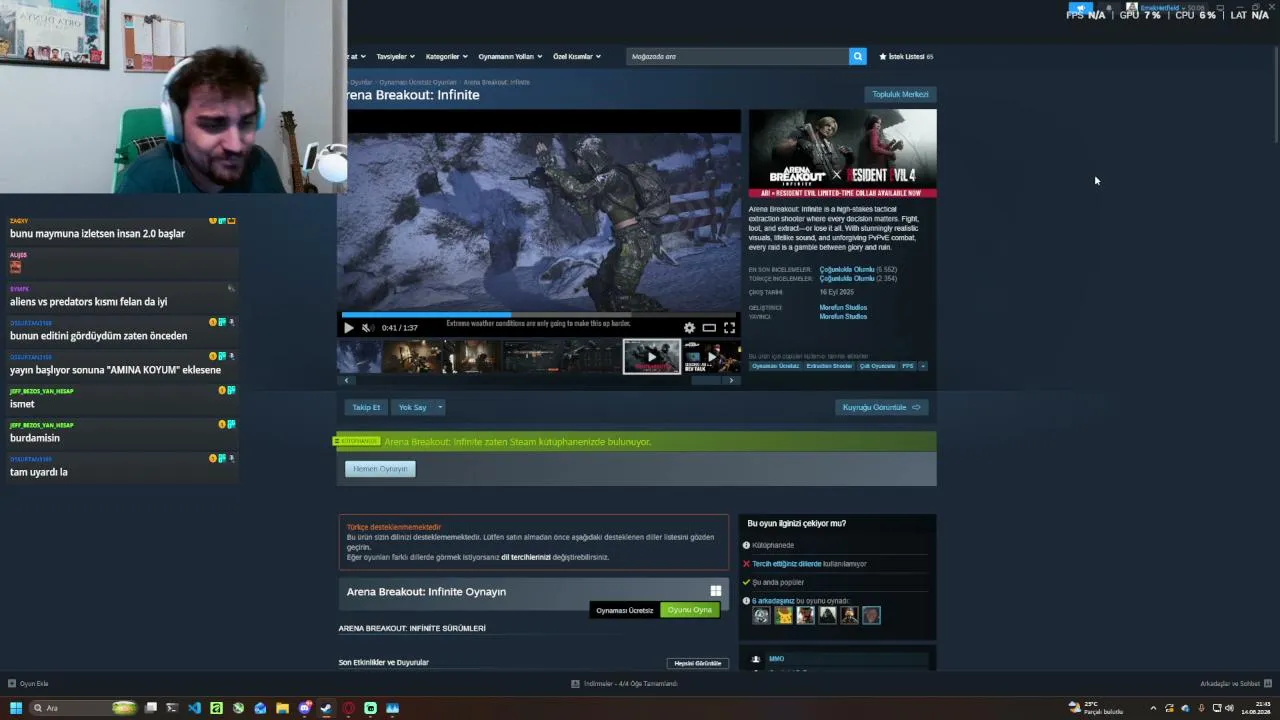Select the DEV TALK video thumbnail
This screenshot has height=720, width=1280.
click(712, 356)
